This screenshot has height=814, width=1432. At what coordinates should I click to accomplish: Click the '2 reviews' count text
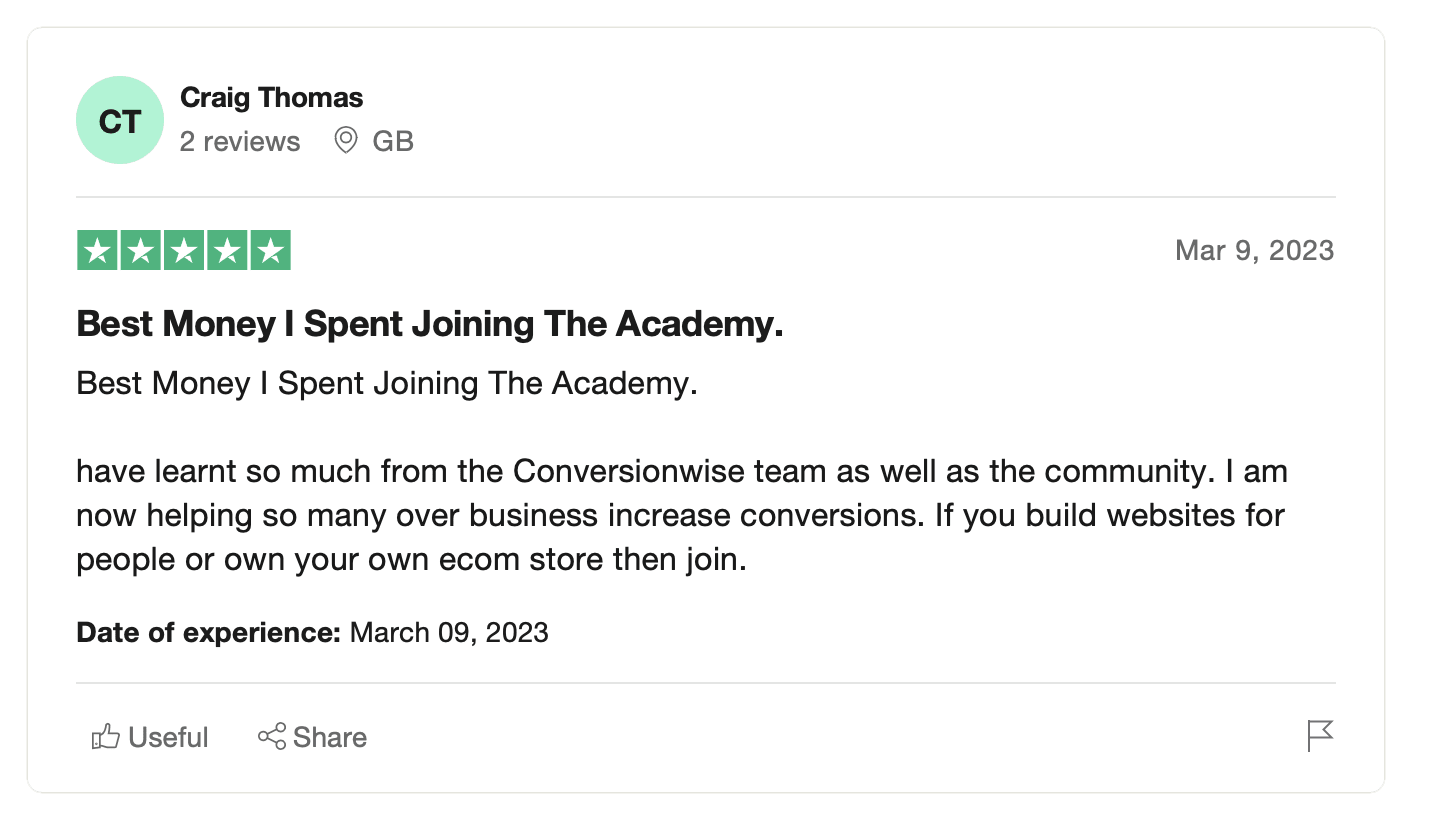240,142
